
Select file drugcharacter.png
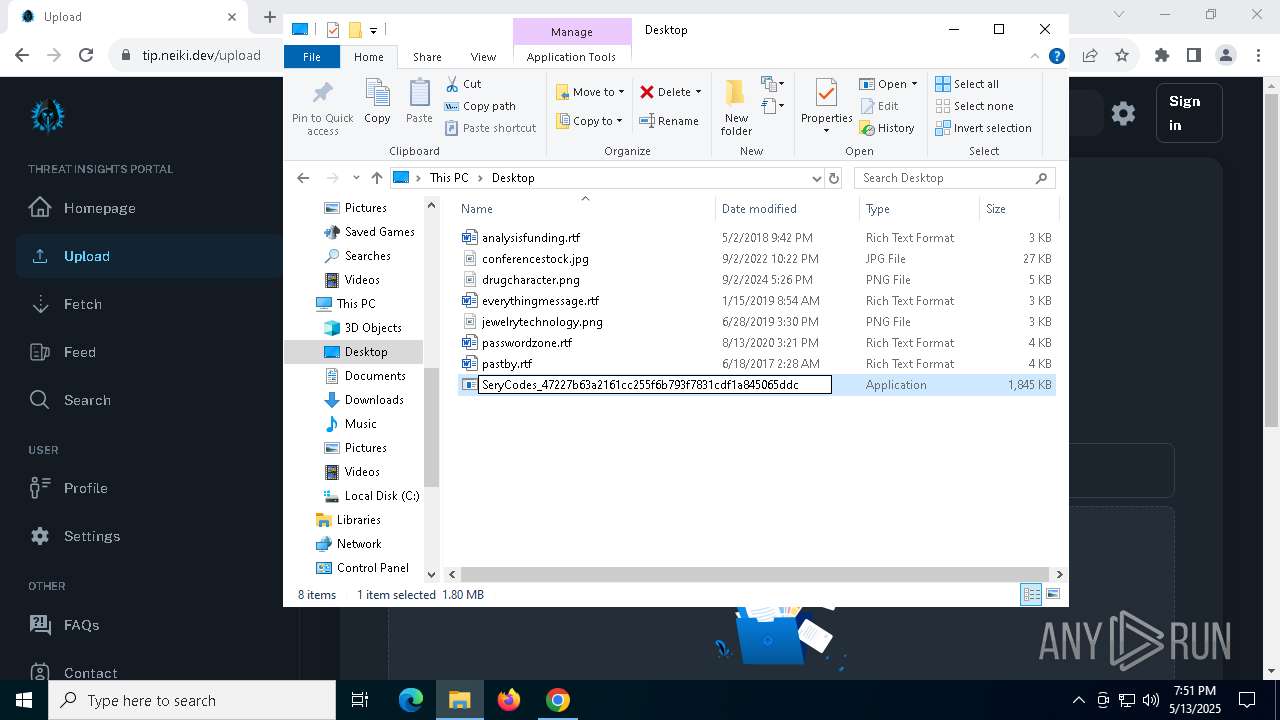tap(531, 280)
